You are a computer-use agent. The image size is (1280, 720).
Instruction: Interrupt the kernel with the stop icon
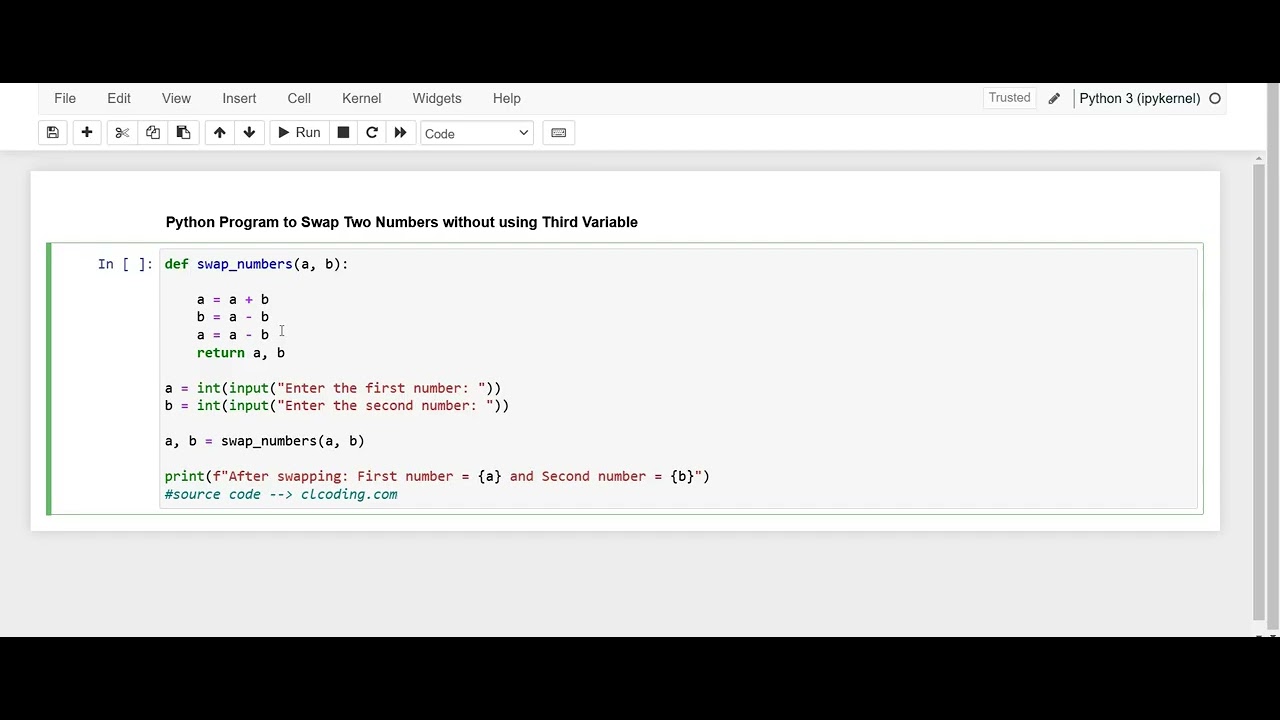click(343, 133)
